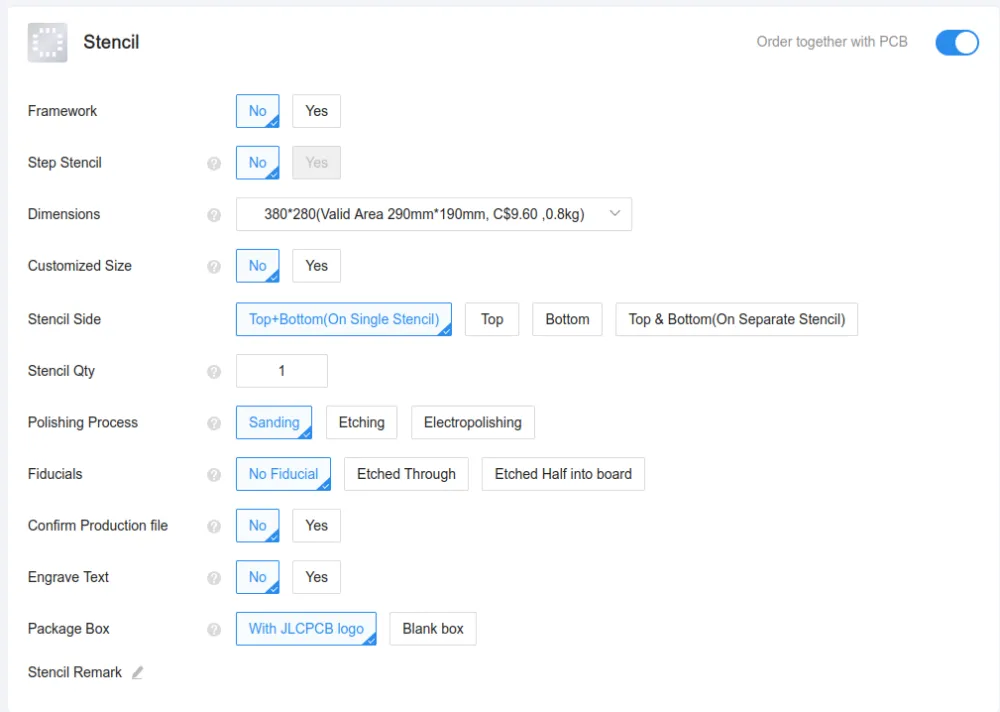Pick the Etched Through fiducial option
Screen dimensions: 1000x712
click(406, 474)
